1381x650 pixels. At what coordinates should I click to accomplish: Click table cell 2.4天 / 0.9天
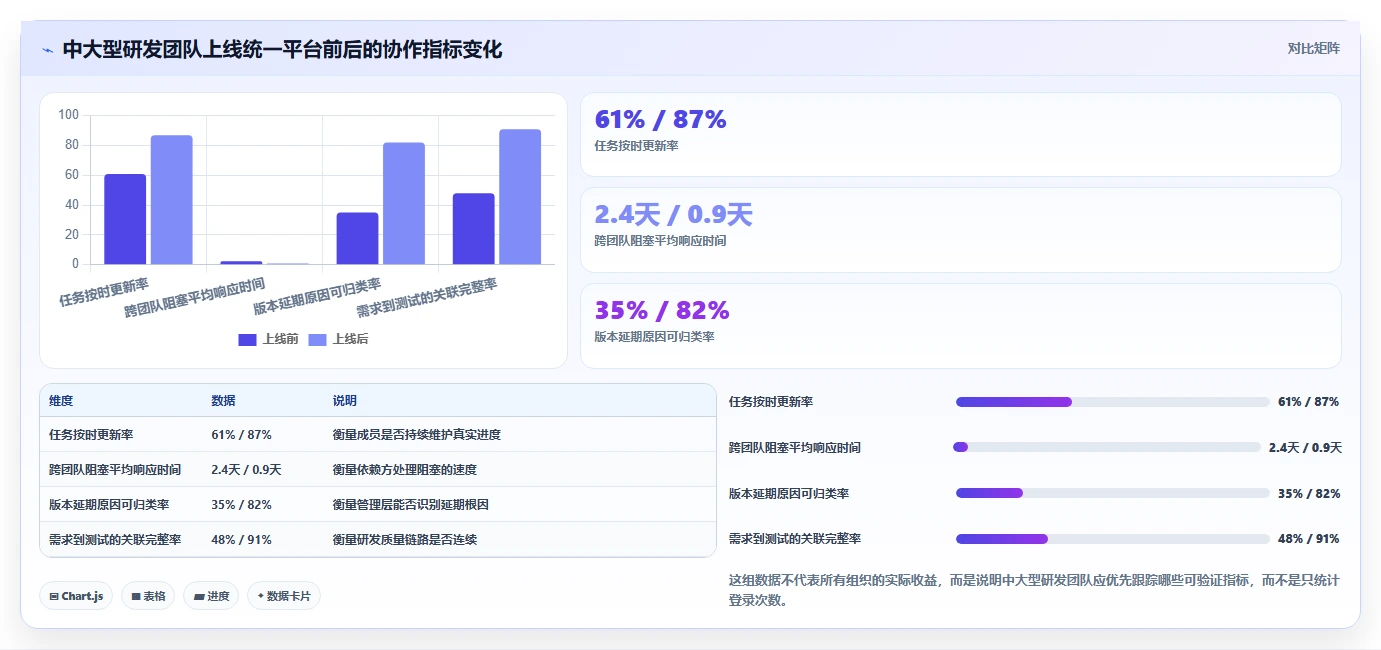[246, 470]
